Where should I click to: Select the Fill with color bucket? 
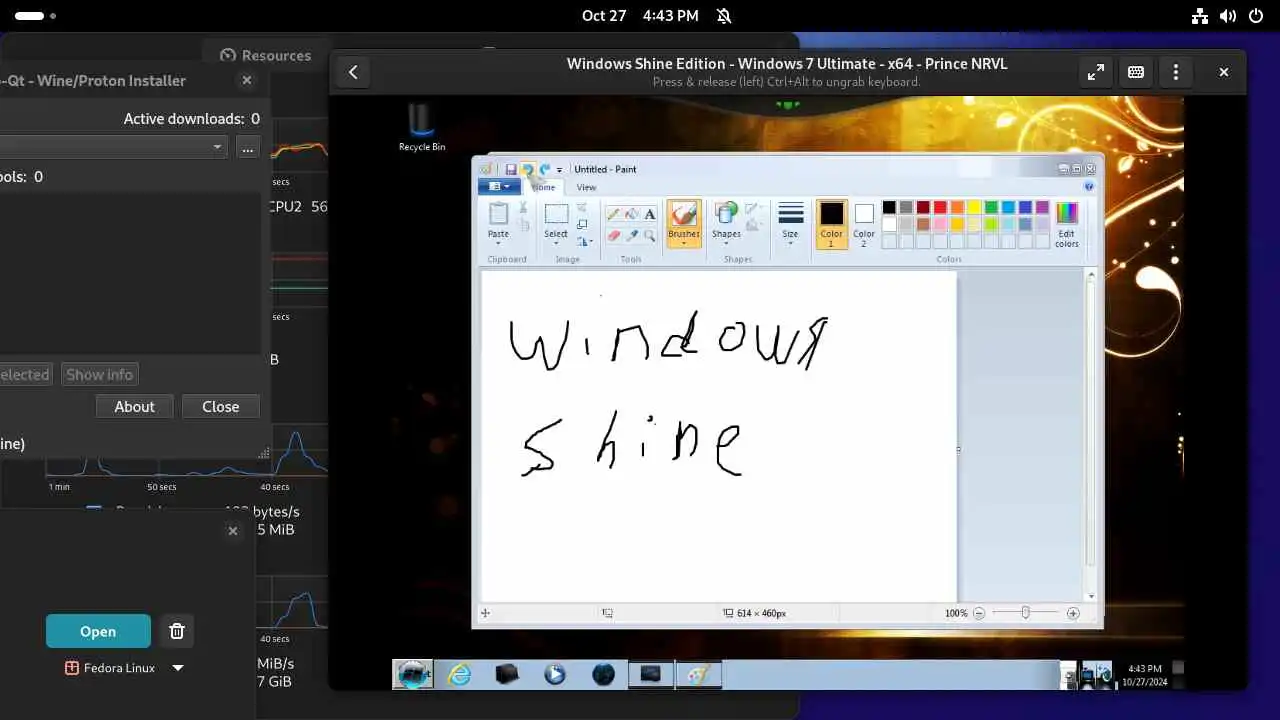click(x=631, y=214)
